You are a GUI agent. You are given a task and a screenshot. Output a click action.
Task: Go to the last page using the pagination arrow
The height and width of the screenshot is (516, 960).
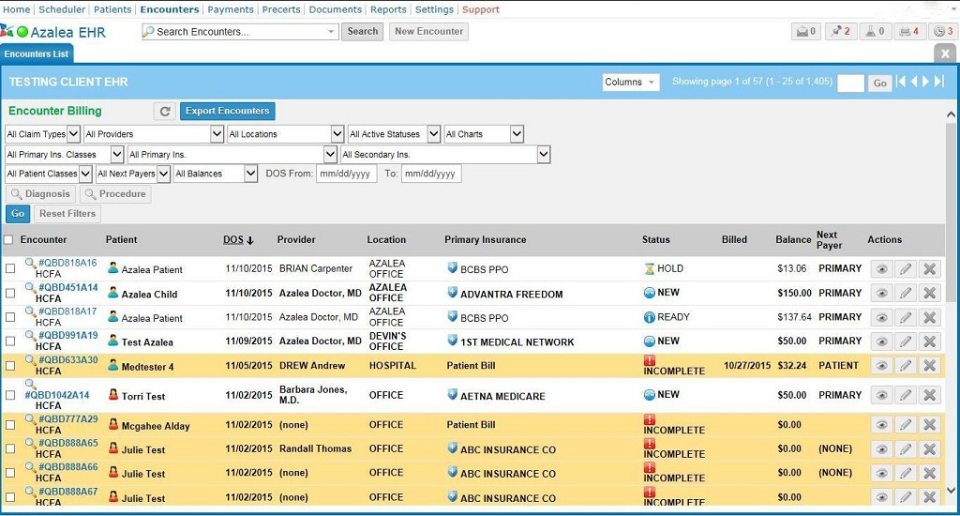point(939,82)
